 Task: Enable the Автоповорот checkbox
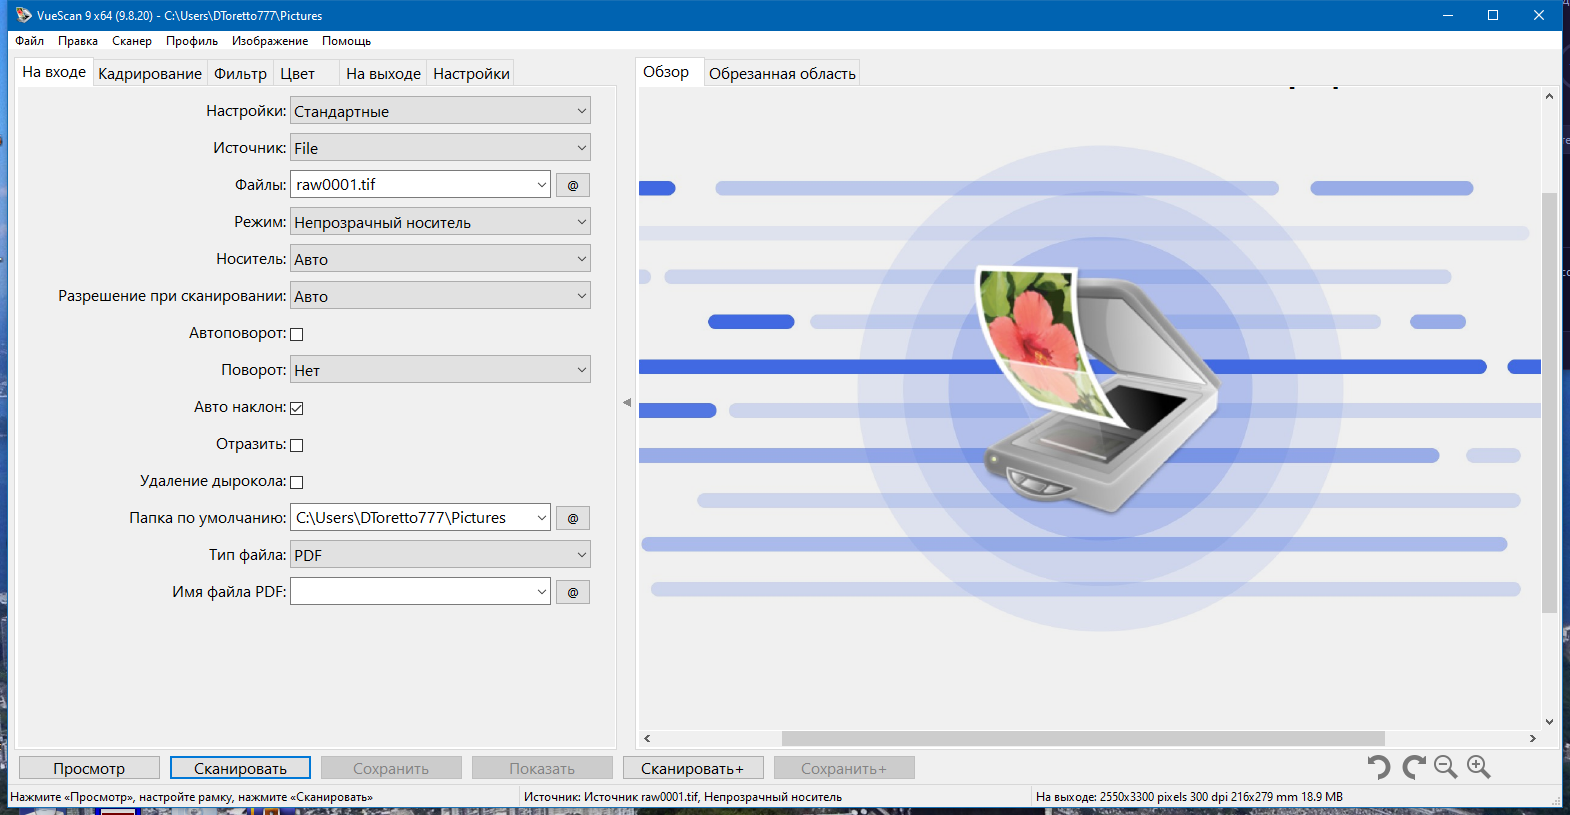[296, 334]
